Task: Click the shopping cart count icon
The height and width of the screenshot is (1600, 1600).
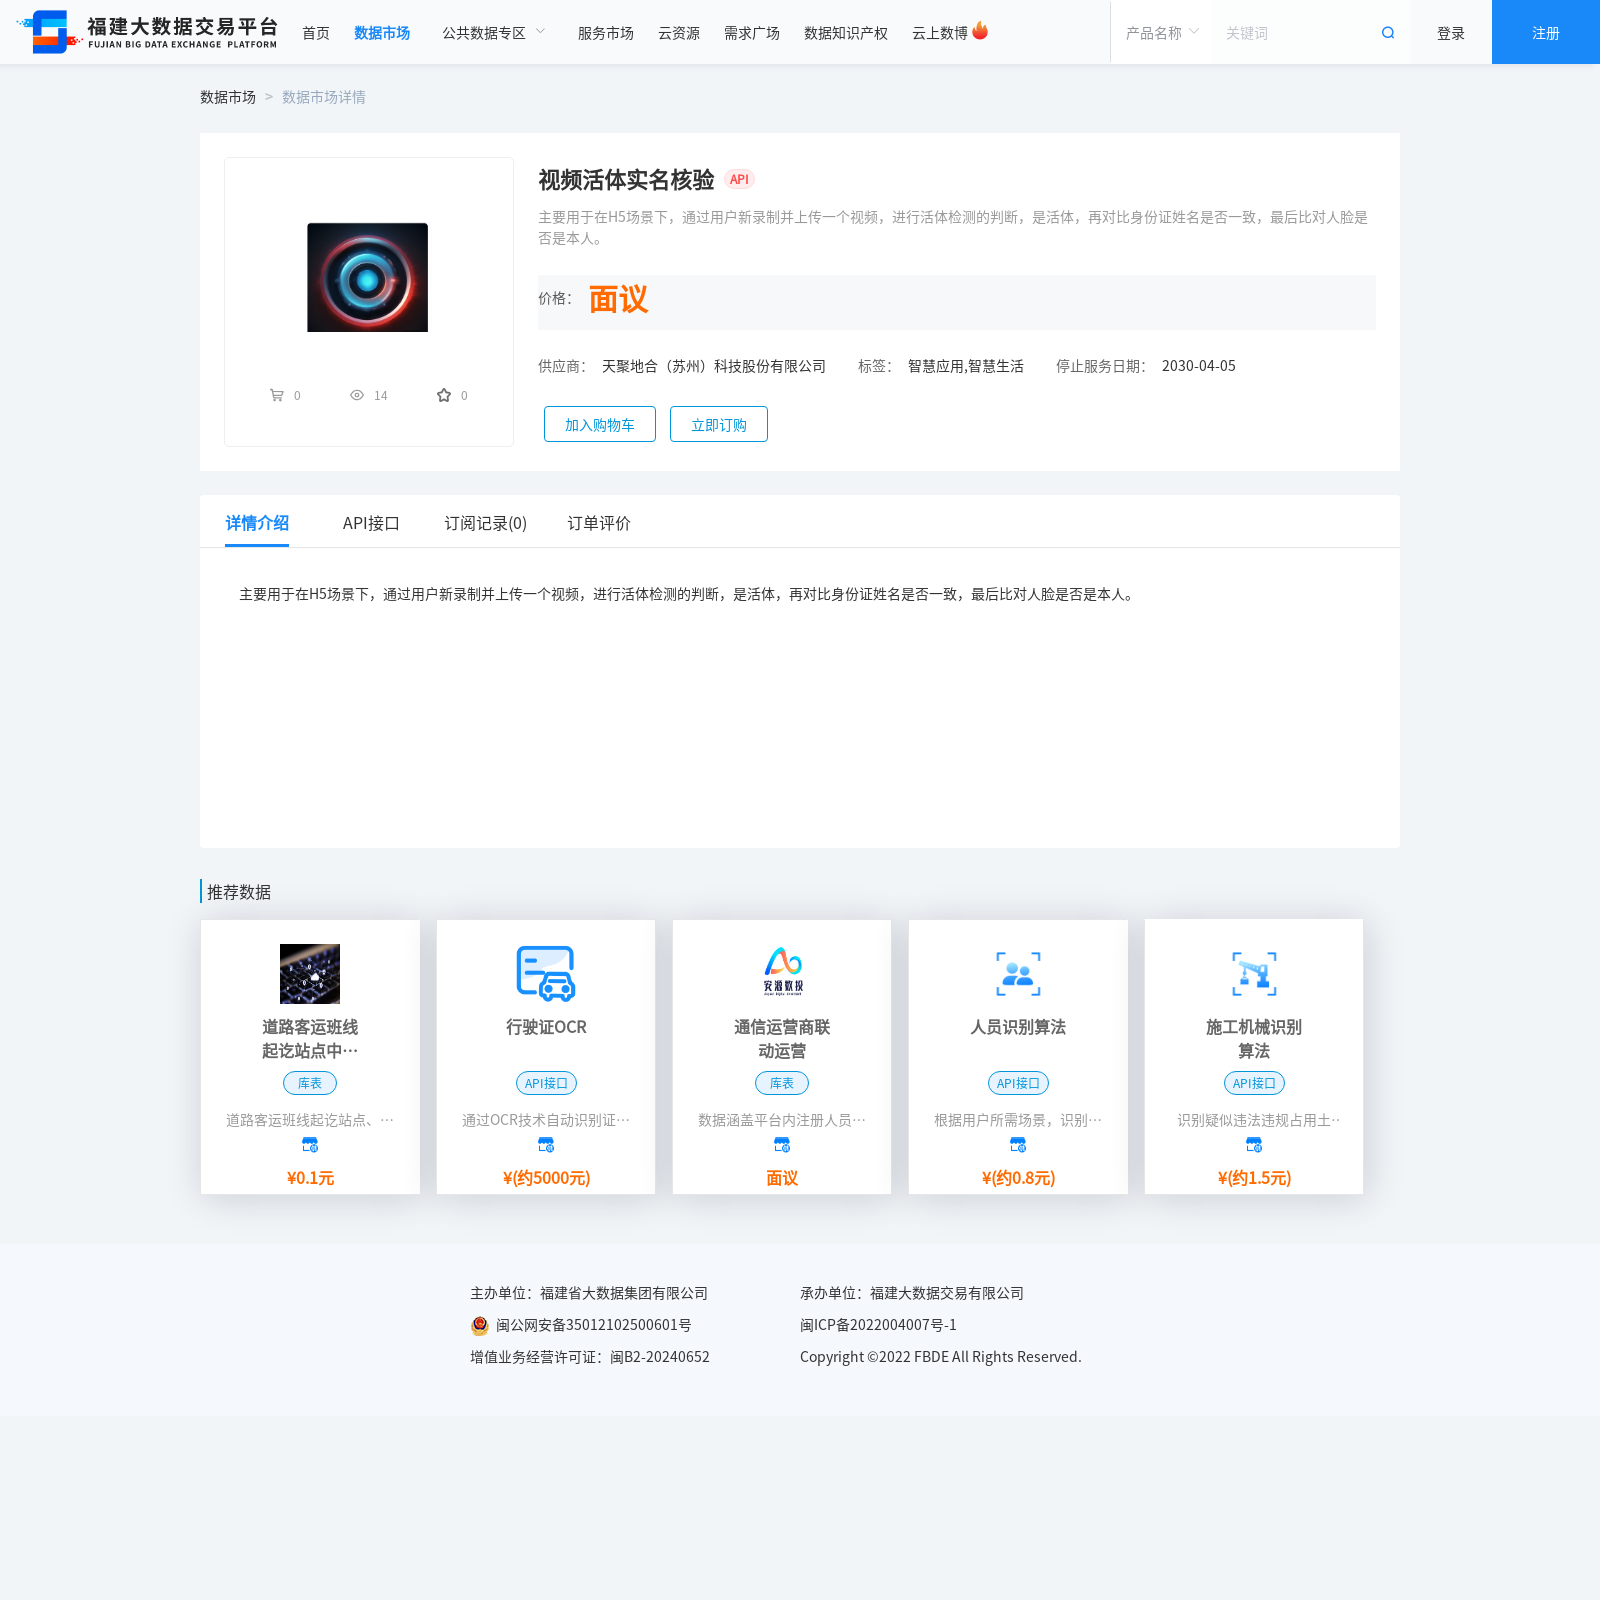Action: 277,395
